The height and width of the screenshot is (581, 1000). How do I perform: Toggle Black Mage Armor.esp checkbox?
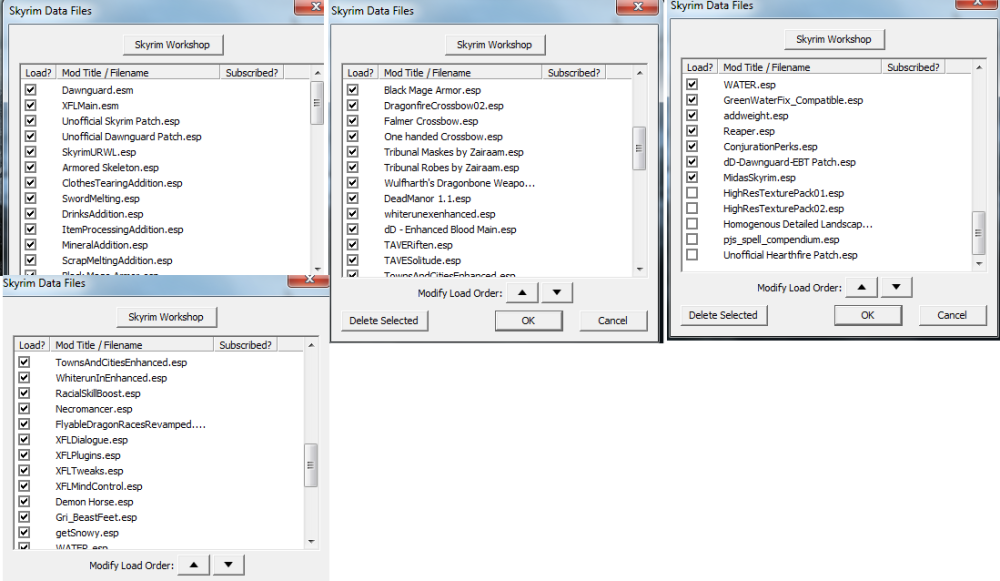(x=353, y=90)
